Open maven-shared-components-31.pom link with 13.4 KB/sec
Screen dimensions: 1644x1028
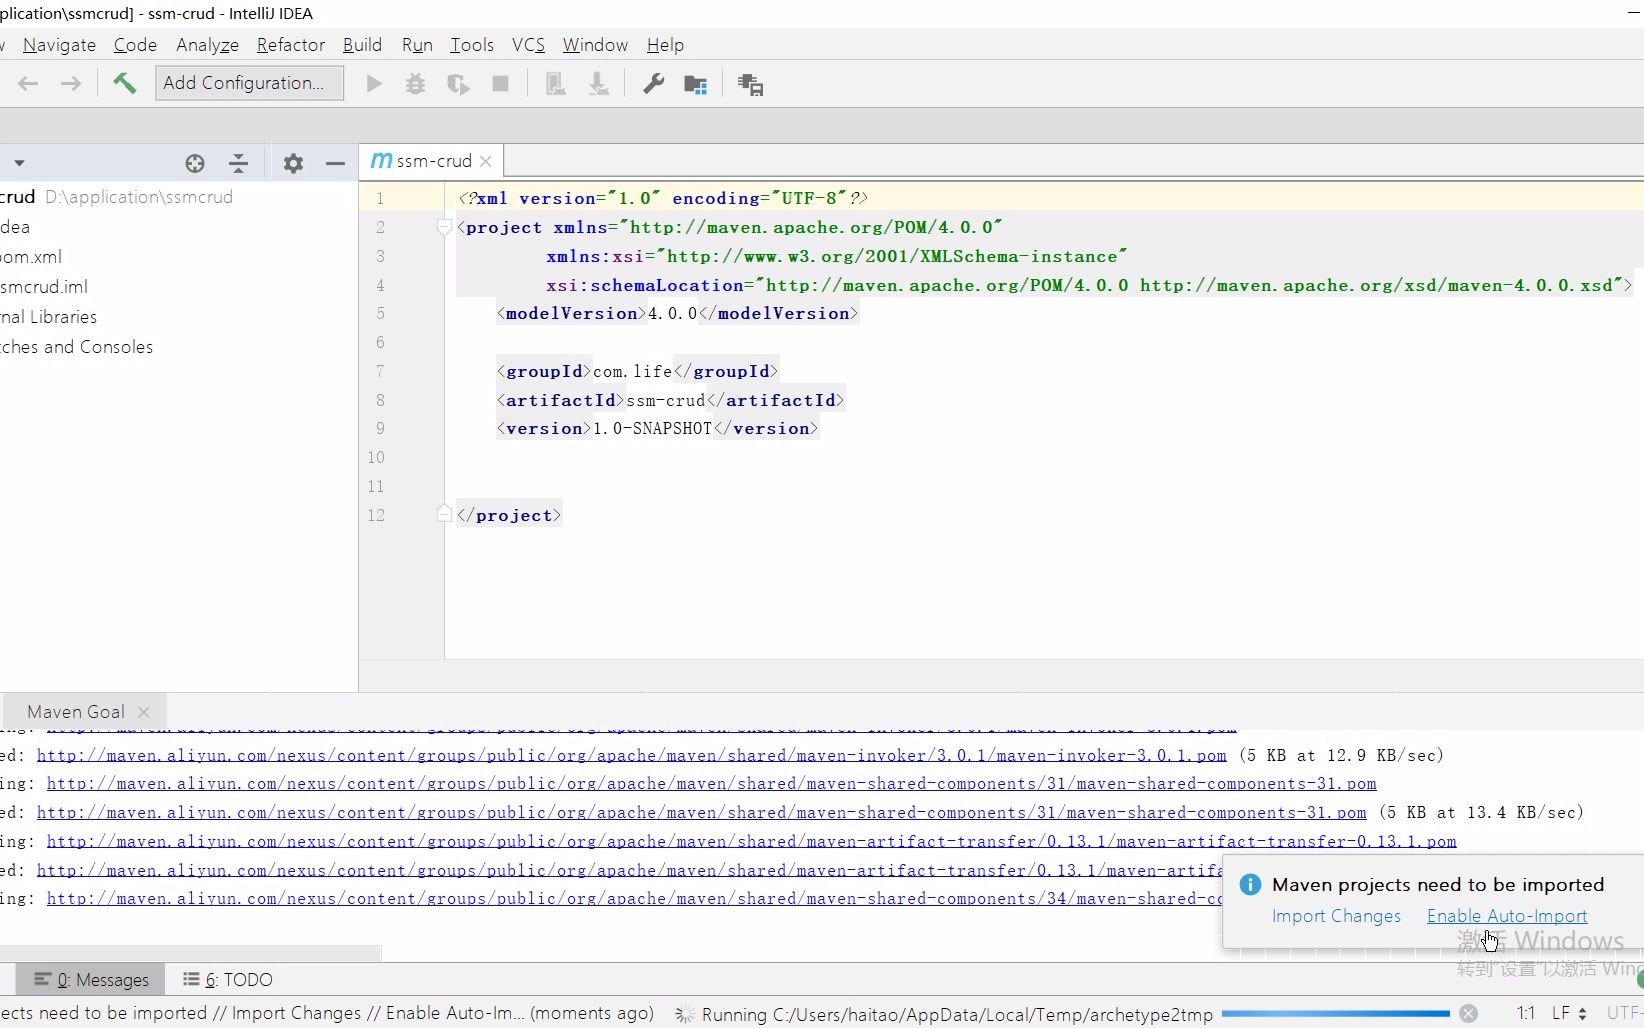point(701,812)
